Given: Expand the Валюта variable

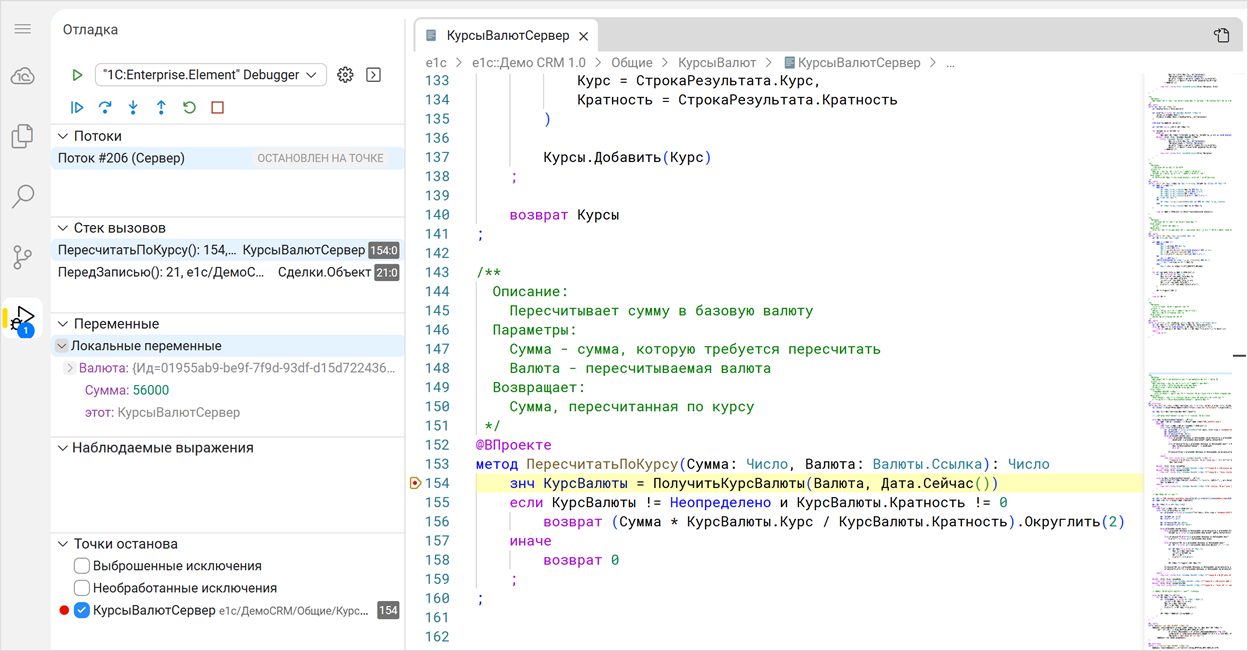Looking at the screenshot, I should click(69, 368).
